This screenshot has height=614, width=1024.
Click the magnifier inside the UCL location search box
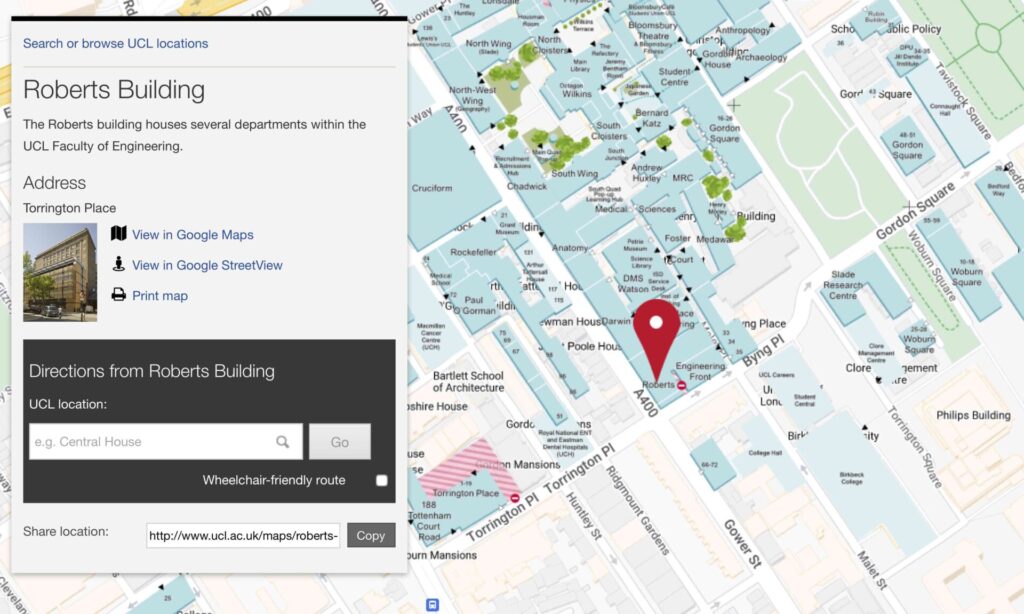point(283,441)
